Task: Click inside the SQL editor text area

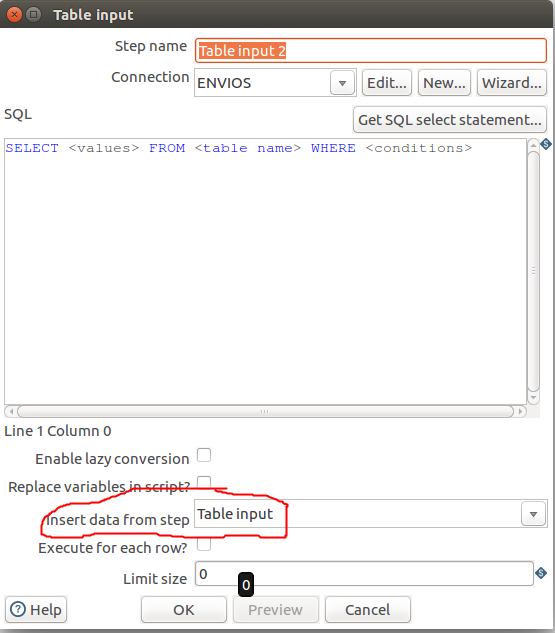Action: tap(265, 272)
